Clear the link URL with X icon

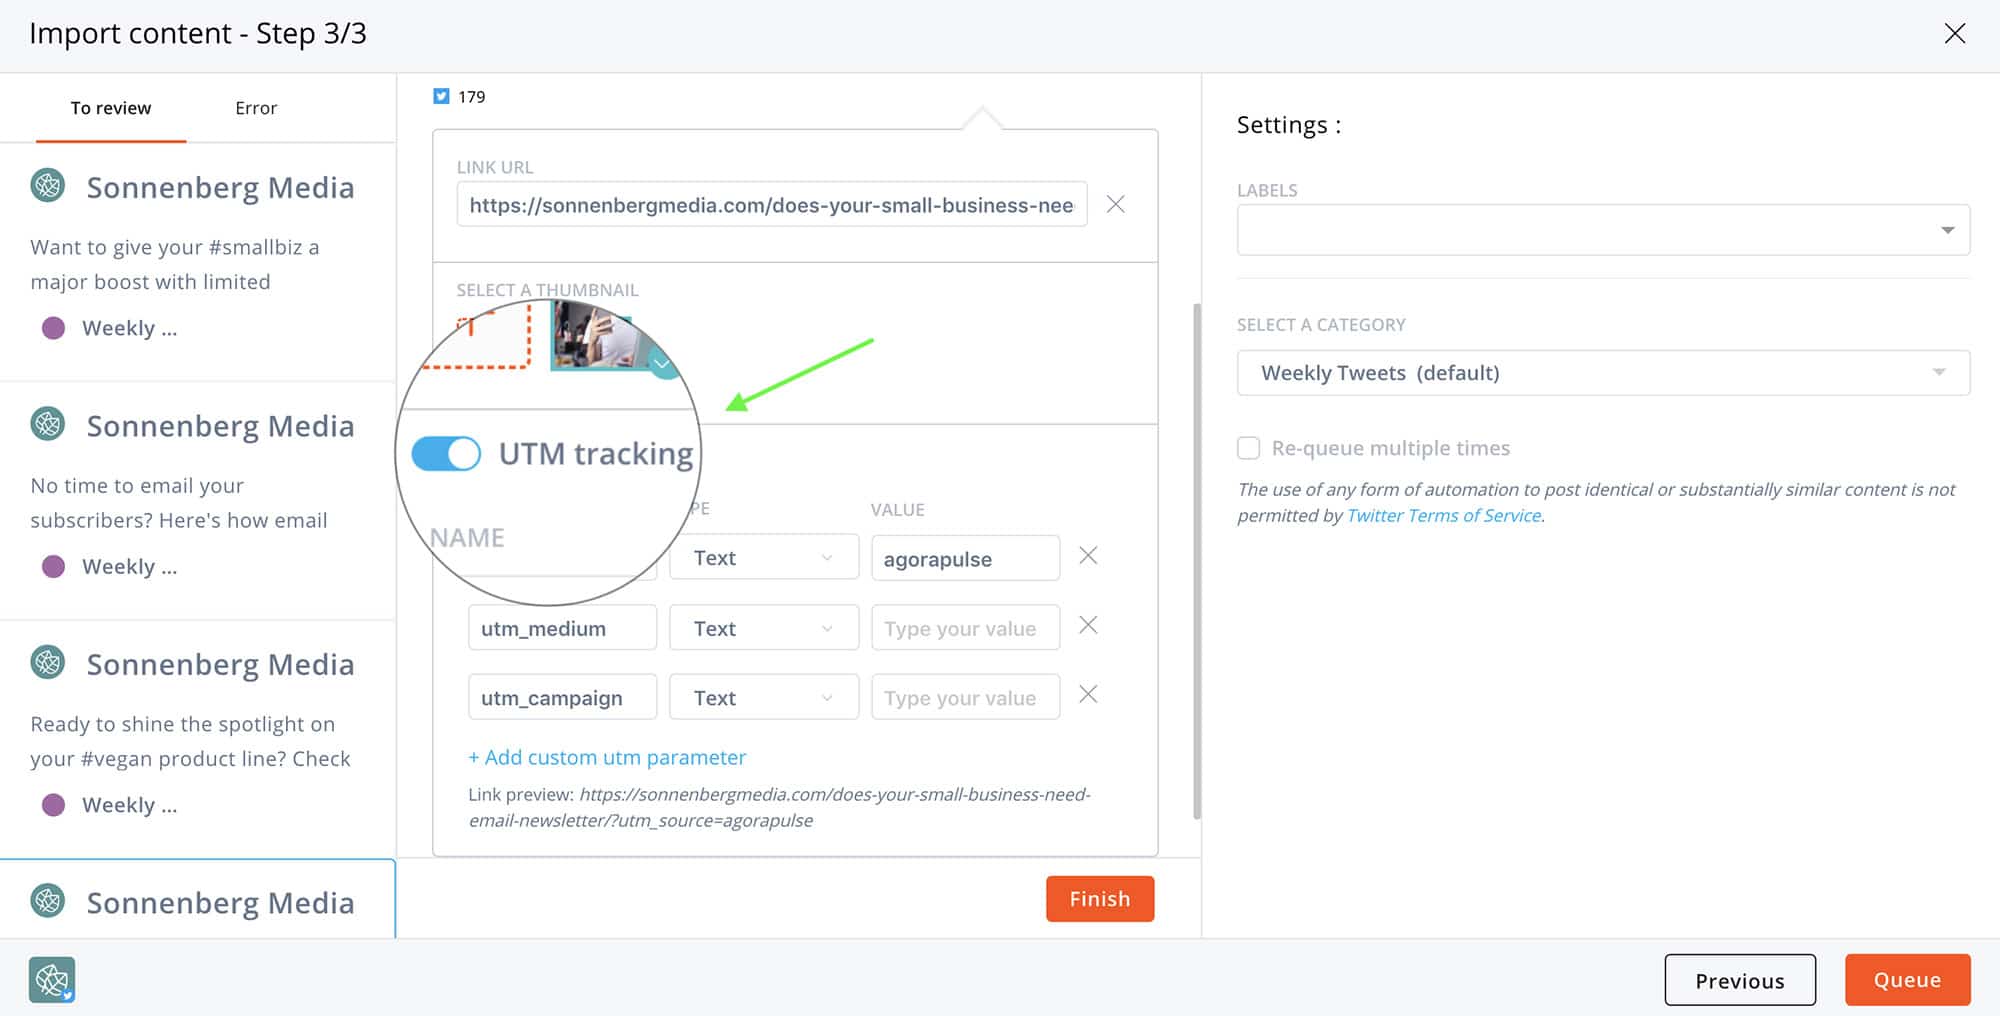pyautogui.click(x=1115, y=204)
